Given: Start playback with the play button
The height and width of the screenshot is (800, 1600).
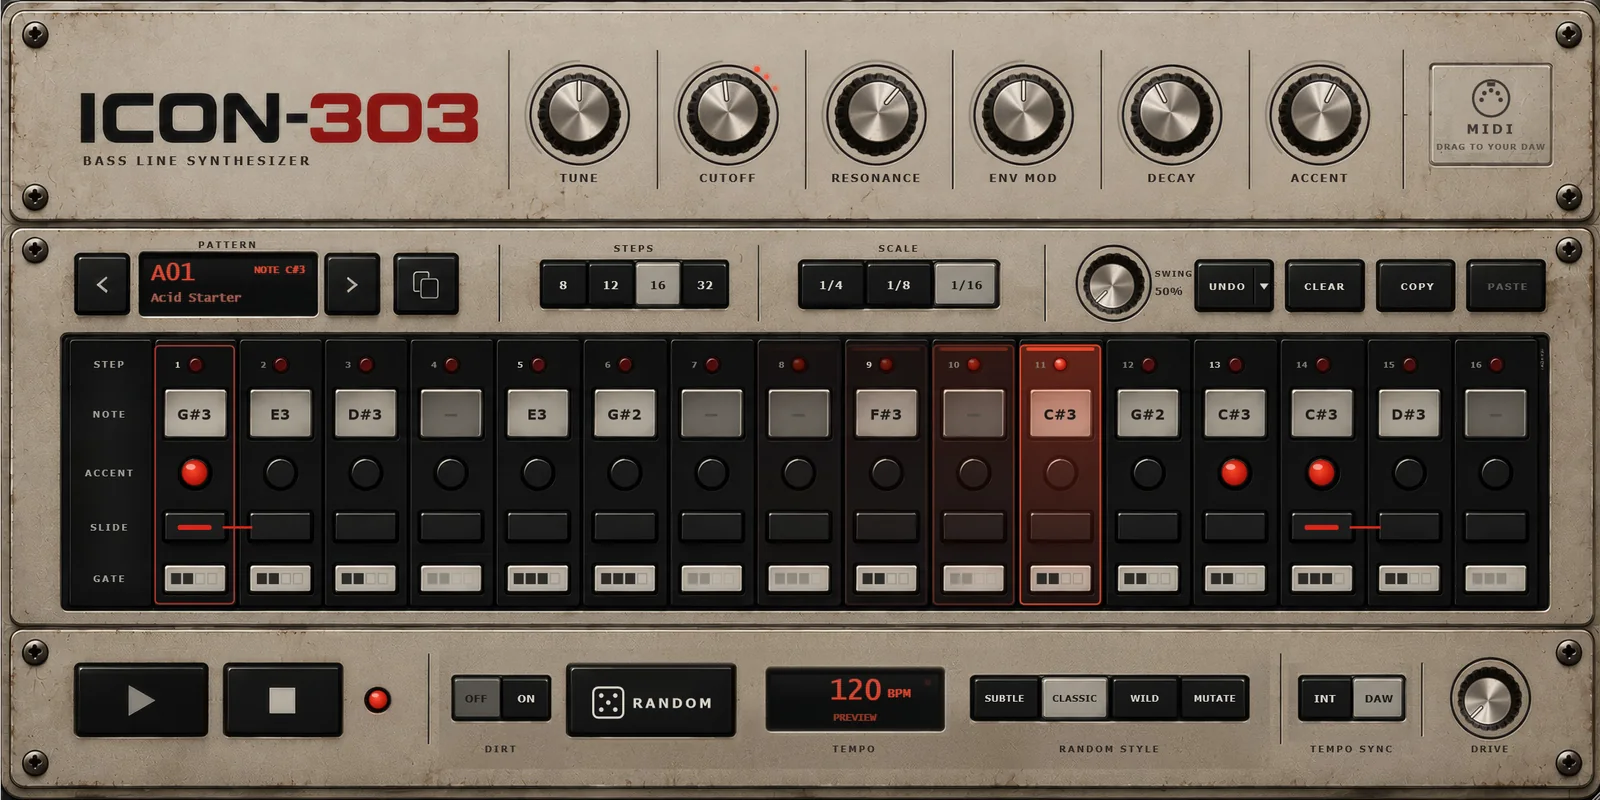Looking at the screenshot, I should point(141,700).
